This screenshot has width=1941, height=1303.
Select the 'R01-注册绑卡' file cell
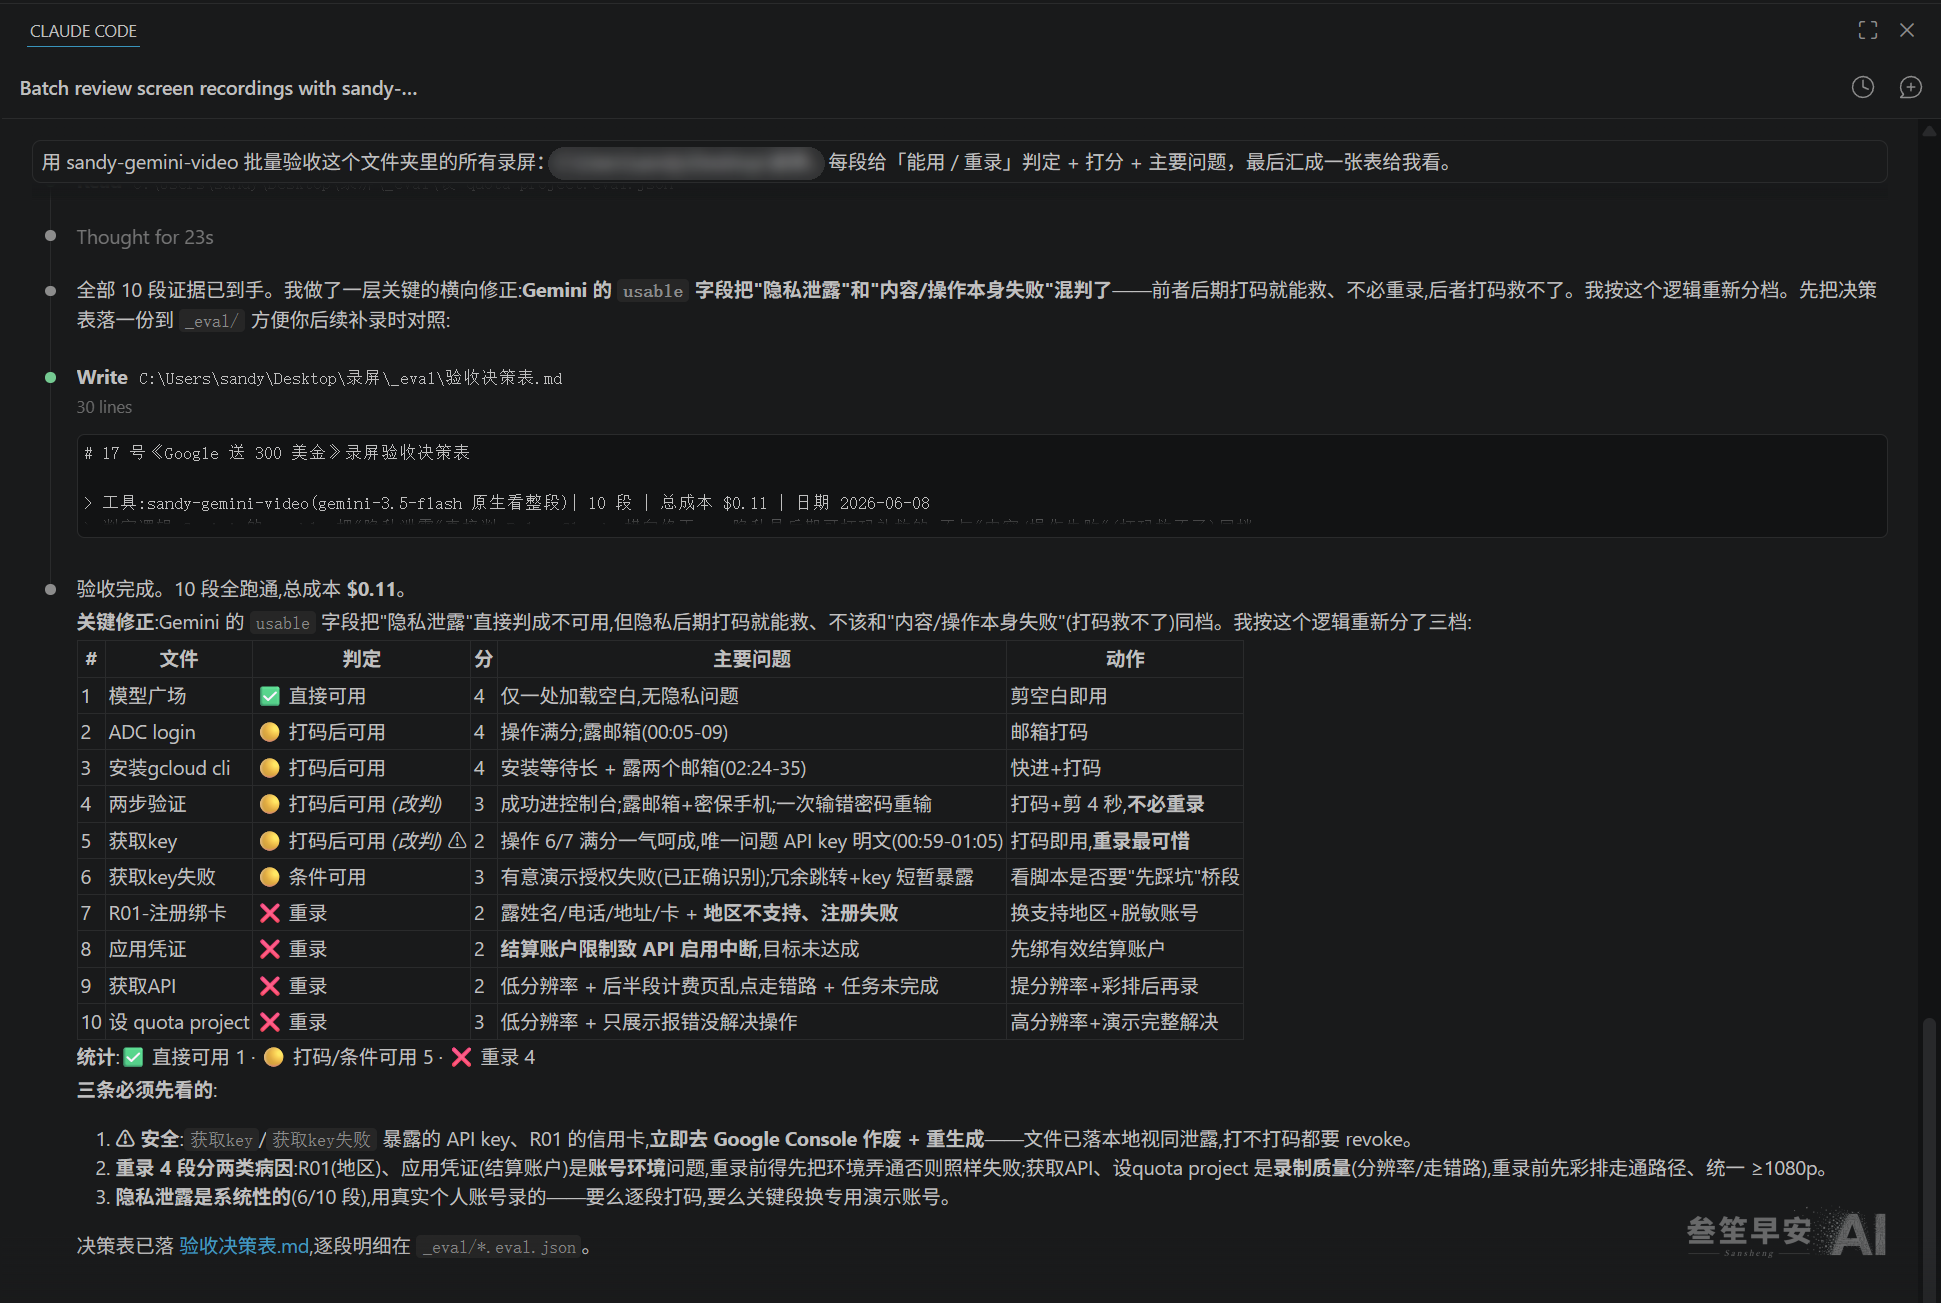pos(178,913)
